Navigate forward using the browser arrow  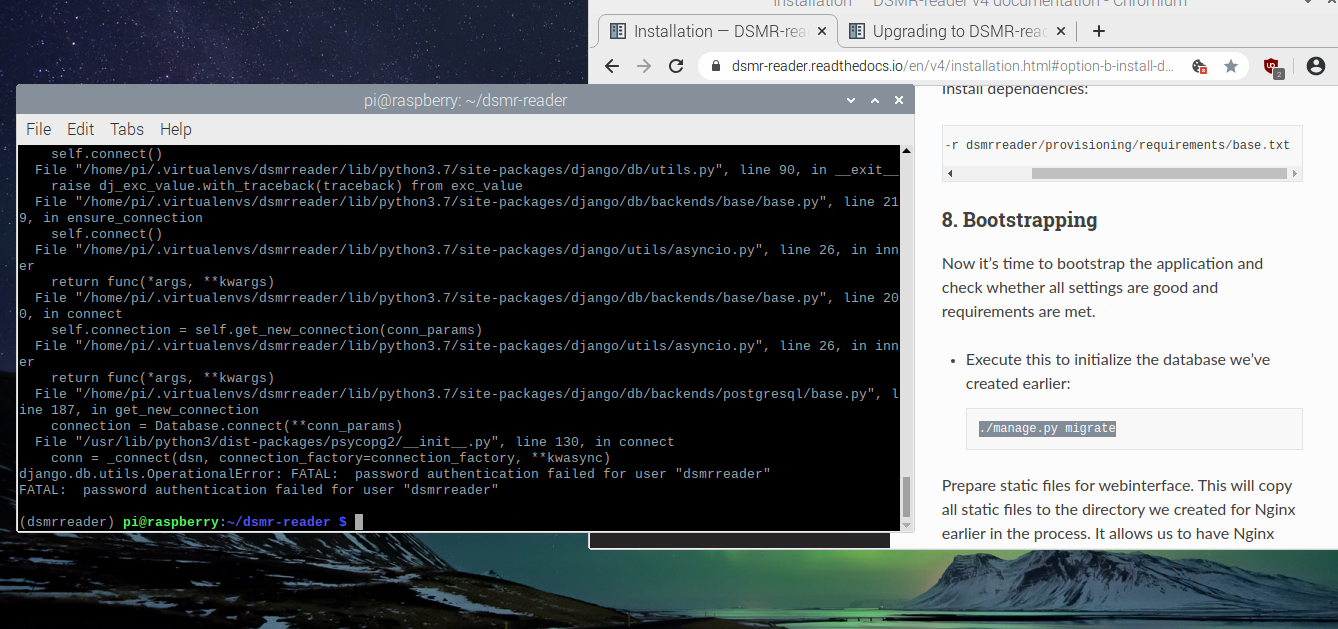(x=643, y=66)
